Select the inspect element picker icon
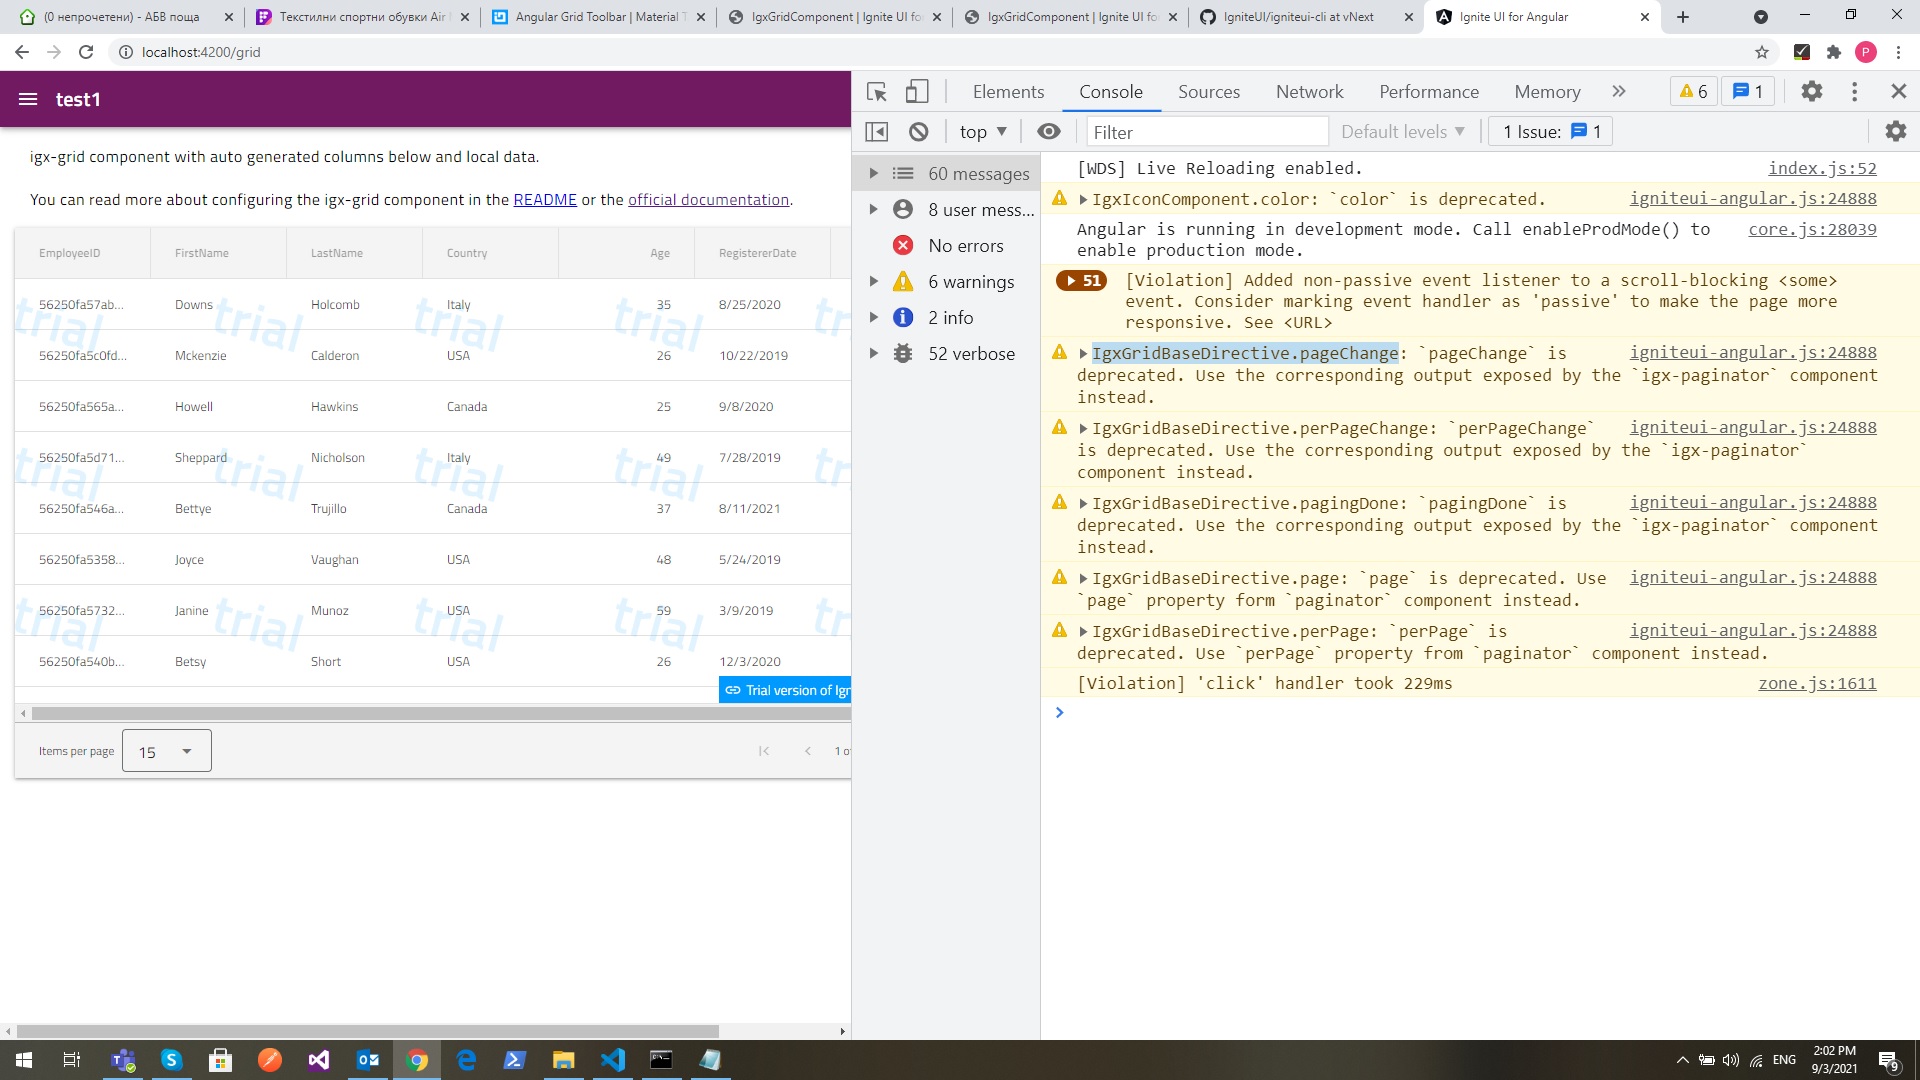1920x1080 pixels. [x=877, y=92]
